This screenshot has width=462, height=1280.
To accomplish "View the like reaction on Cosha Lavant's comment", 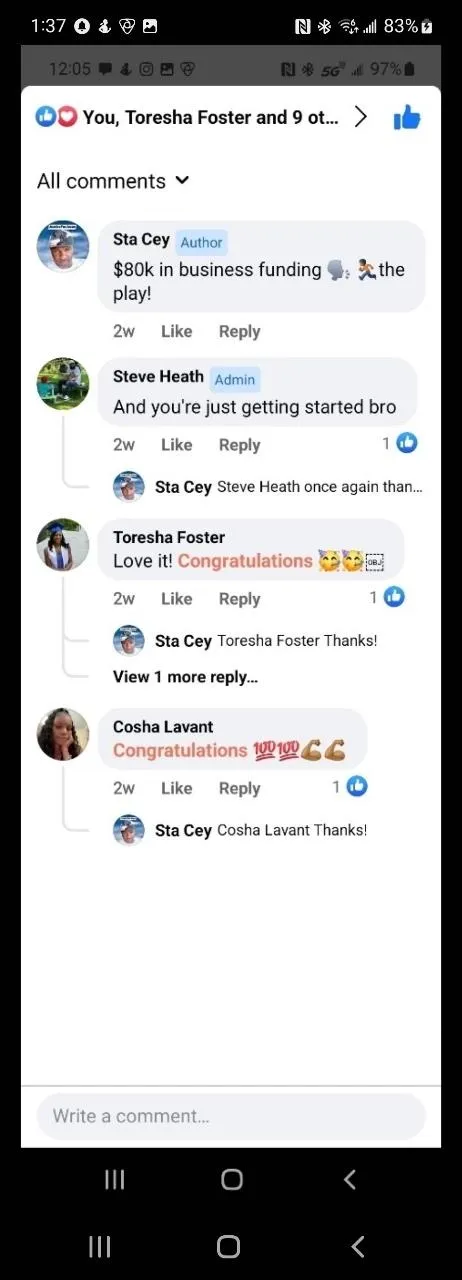I will (350, 786).
